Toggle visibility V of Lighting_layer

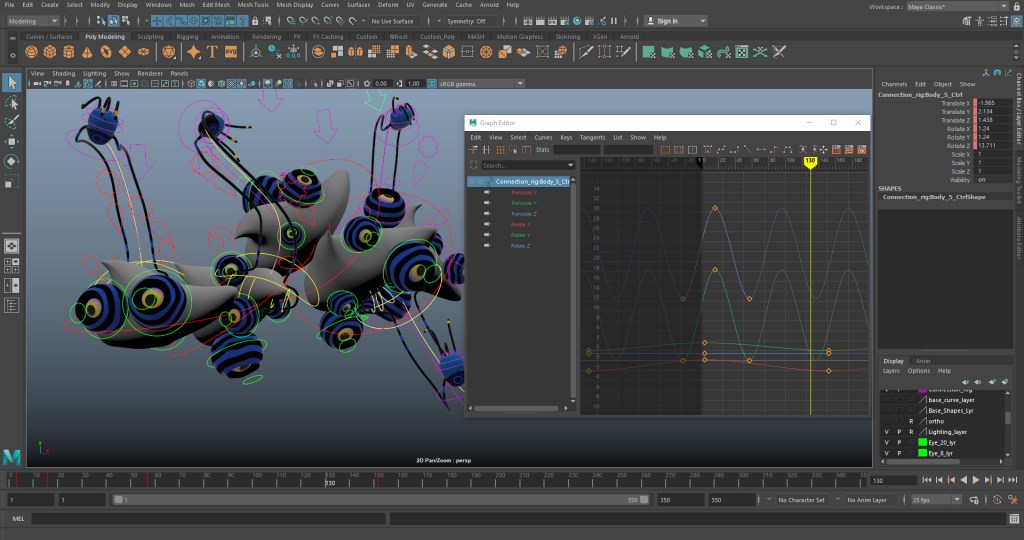(x=887, y=432)
